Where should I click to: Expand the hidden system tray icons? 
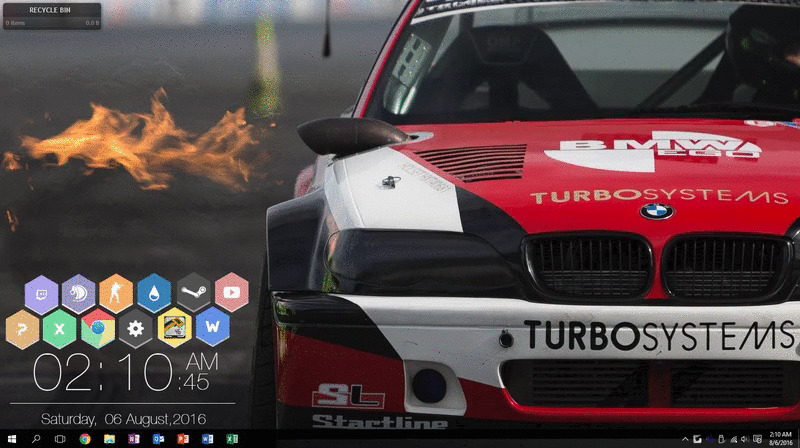685,439
